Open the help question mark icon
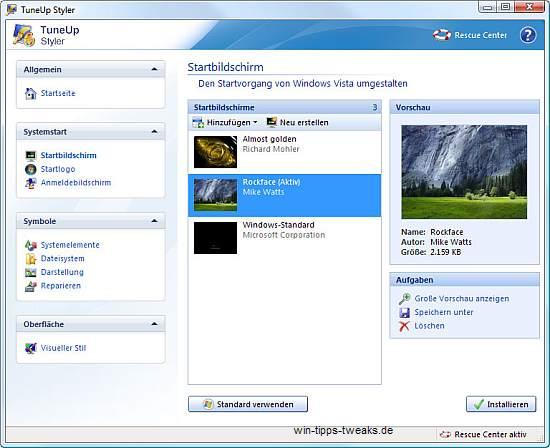Viewport: 550px width, 448px height. tap(528, 35)
